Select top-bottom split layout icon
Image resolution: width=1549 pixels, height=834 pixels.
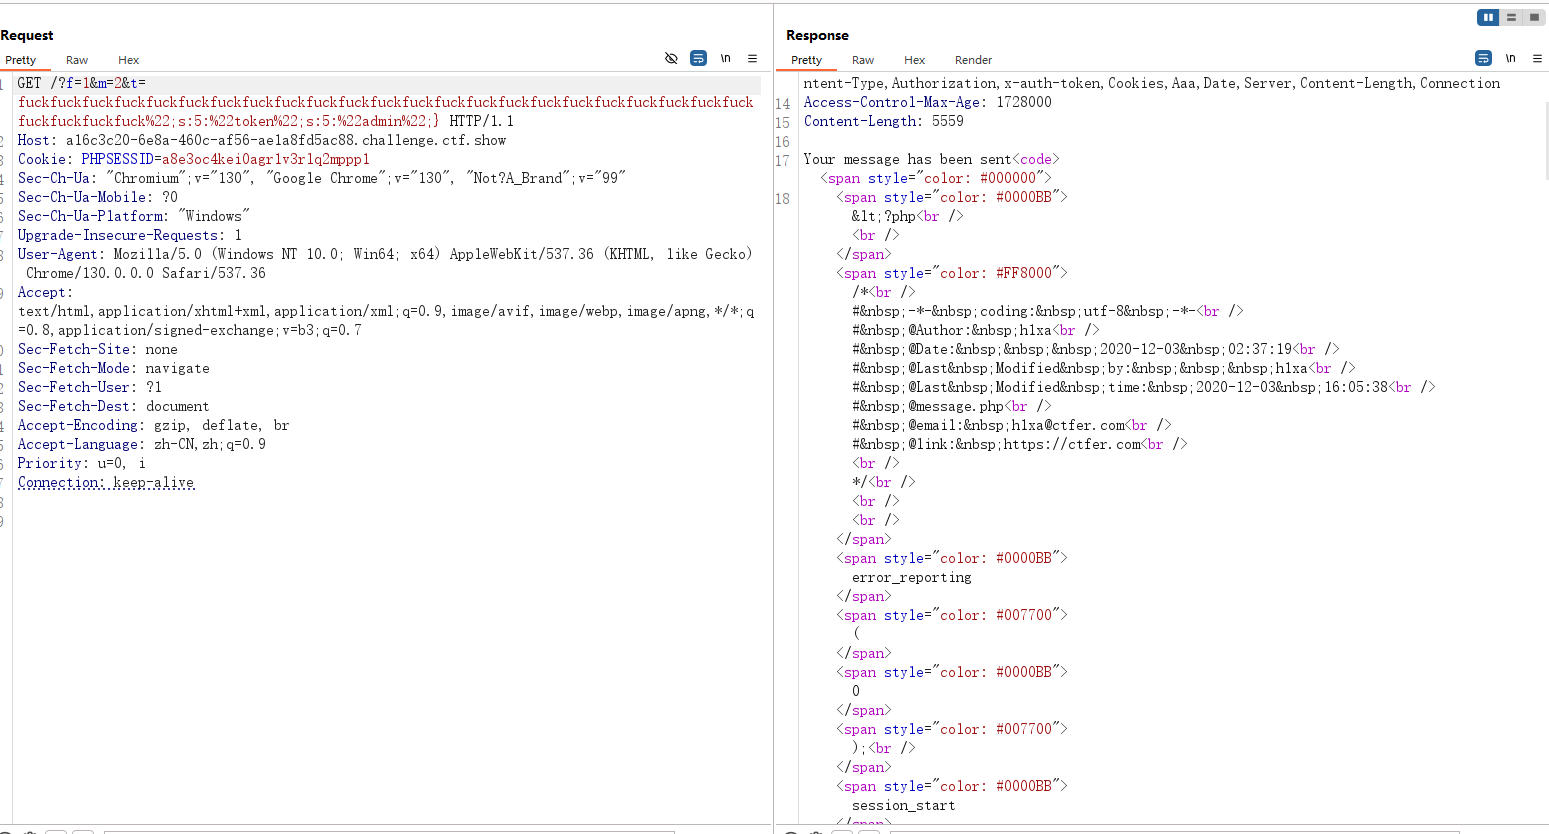1511,17
